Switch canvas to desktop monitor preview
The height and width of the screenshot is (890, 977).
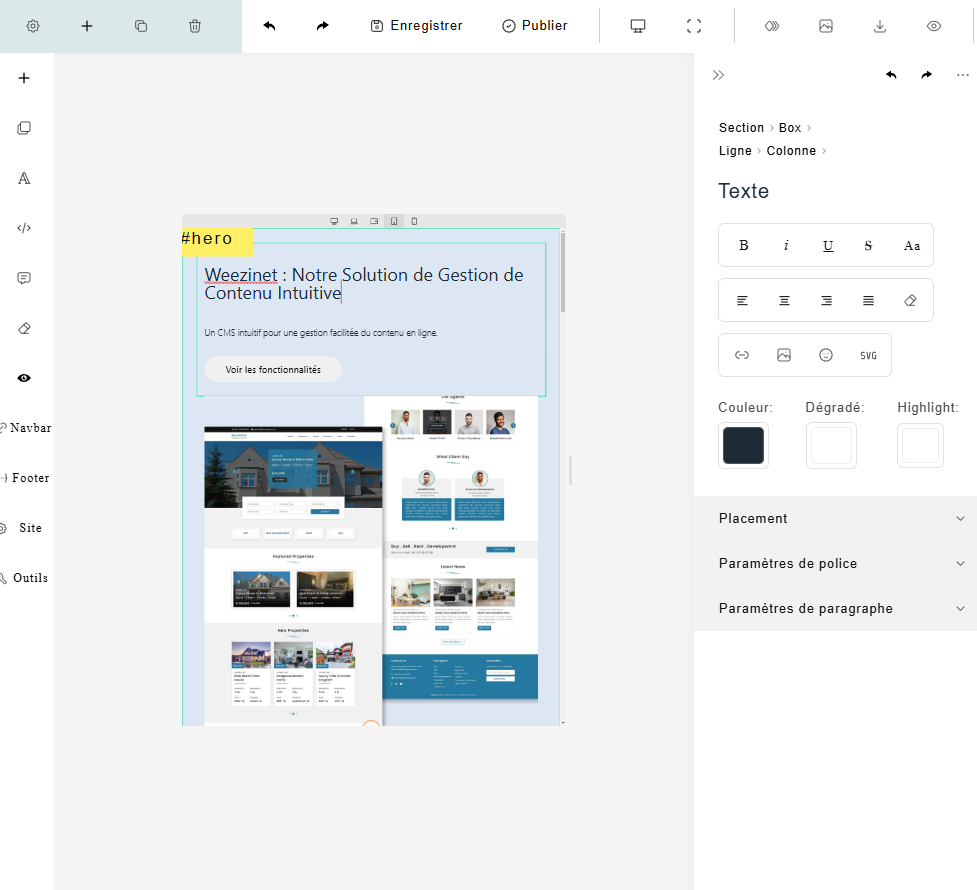[334, 221]
